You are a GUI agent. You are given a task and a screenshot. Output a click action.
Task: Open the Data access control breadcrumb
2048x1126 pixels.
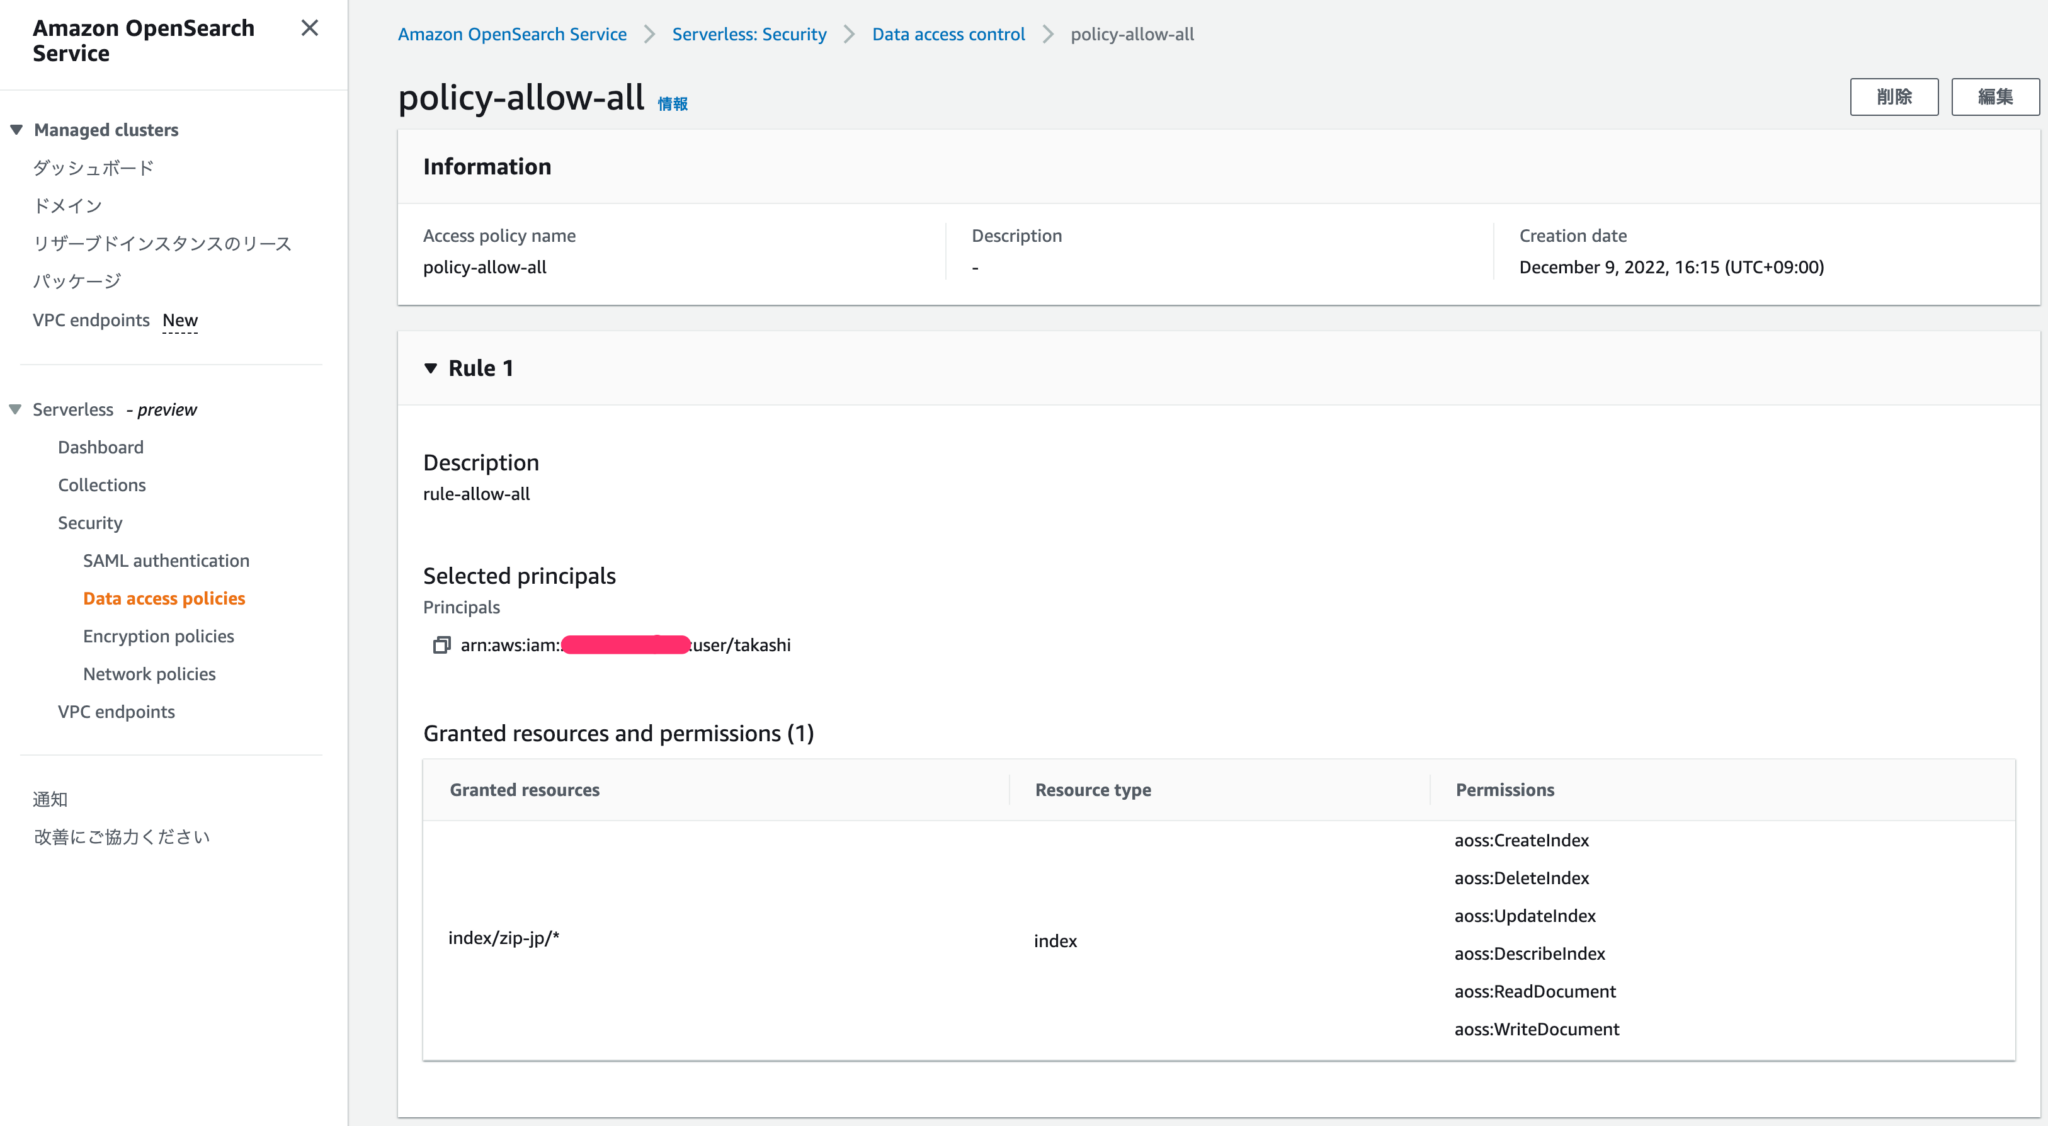pos(947,33)
